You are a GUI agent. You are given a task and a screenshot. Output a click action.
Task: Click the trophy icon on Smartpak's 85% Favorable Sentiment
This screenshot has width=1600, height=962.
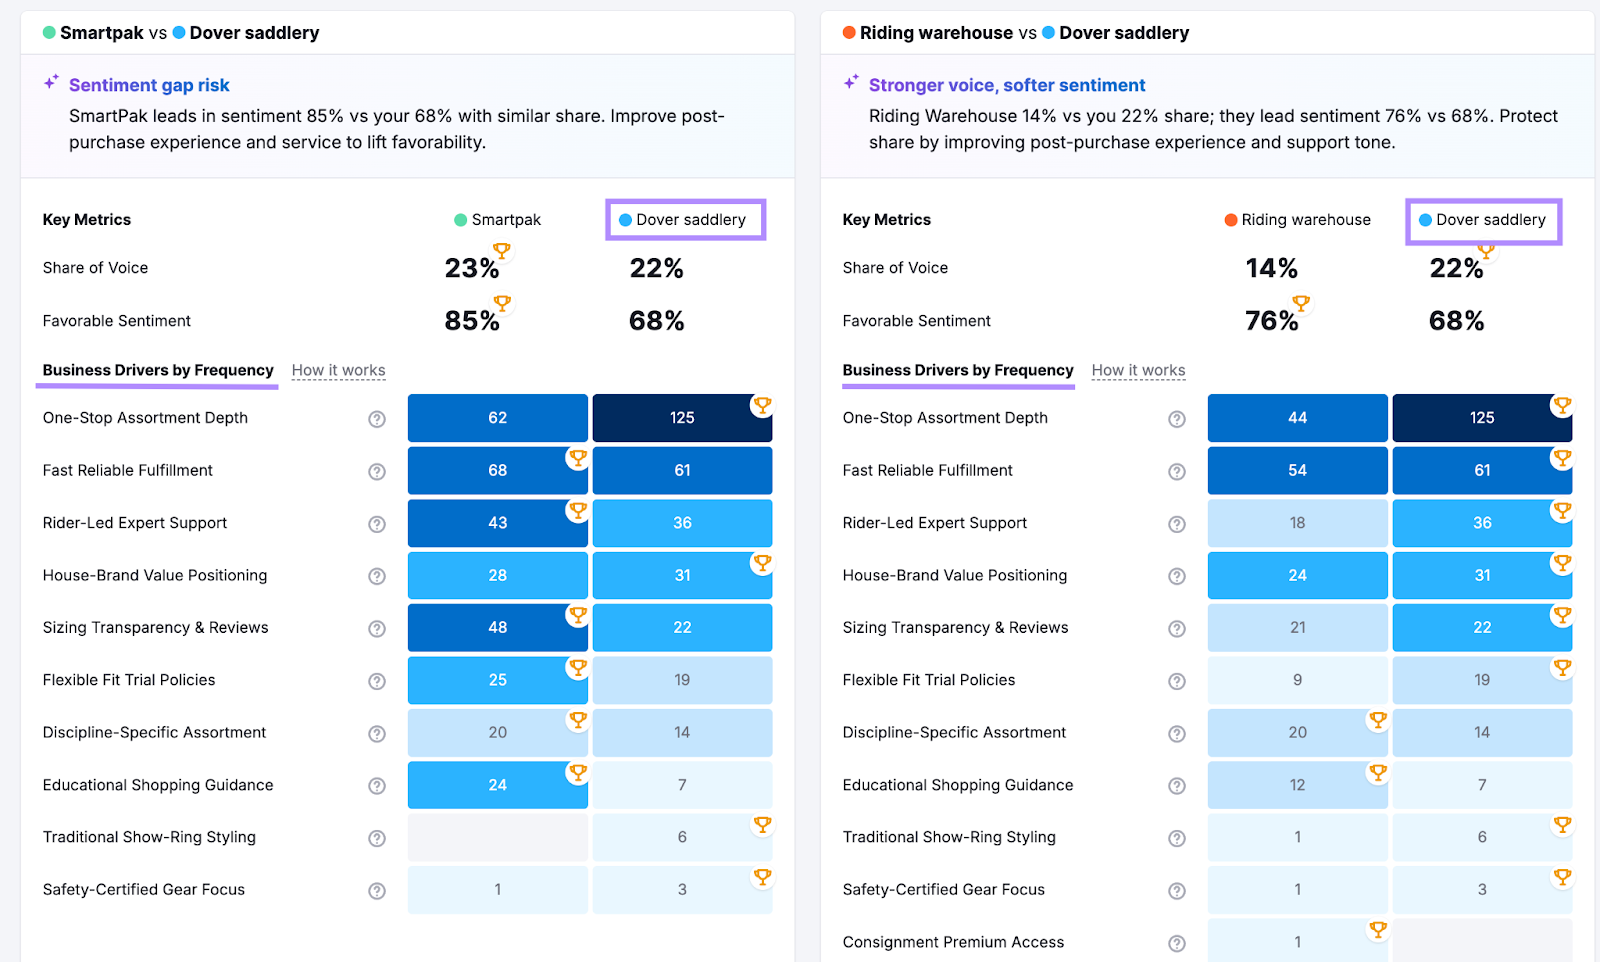pos(503,304)
